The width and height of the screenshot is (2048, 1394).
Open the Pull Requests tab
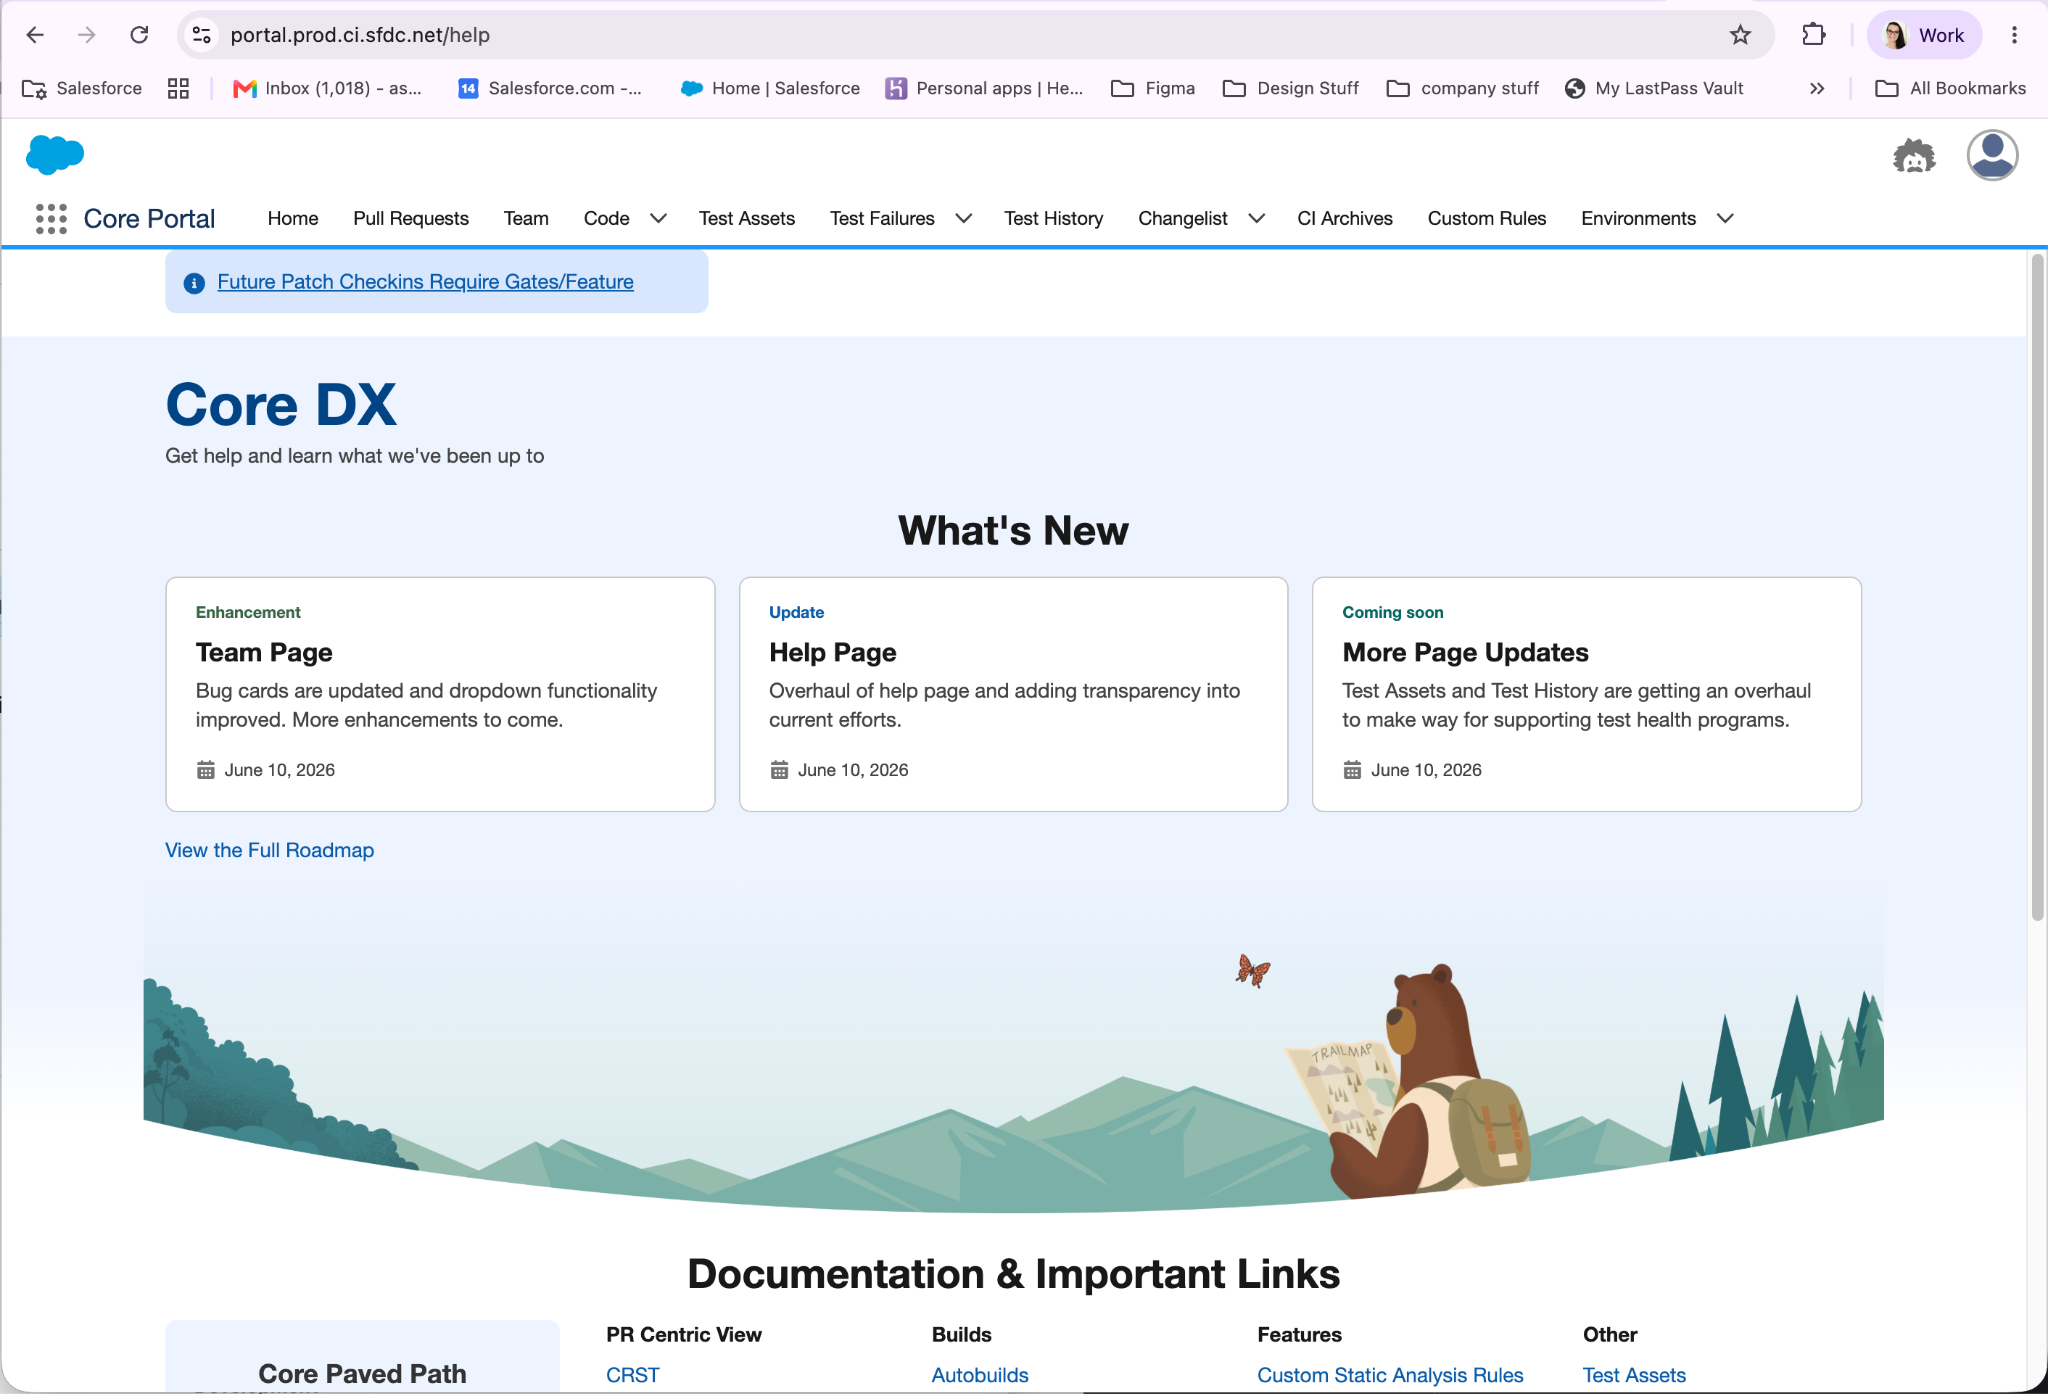click(411, 218)
